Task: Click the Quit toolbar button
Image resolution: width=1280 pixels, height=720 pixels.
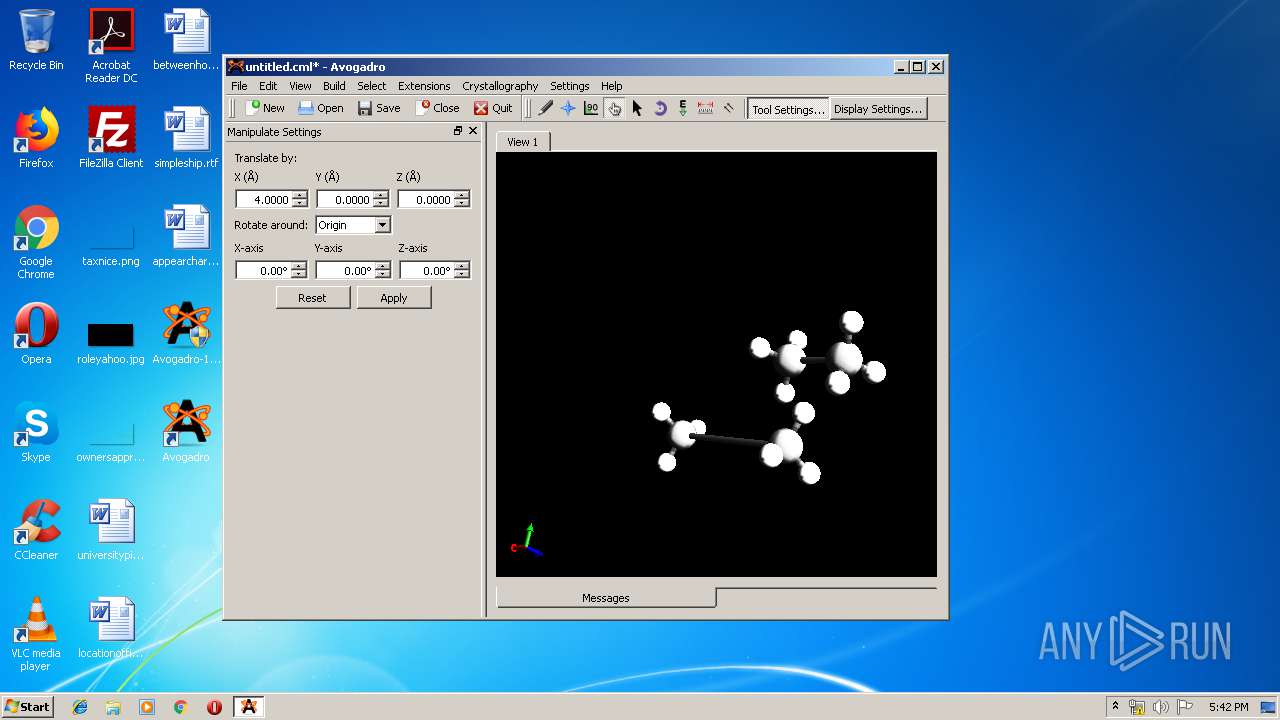Action: 493,108
